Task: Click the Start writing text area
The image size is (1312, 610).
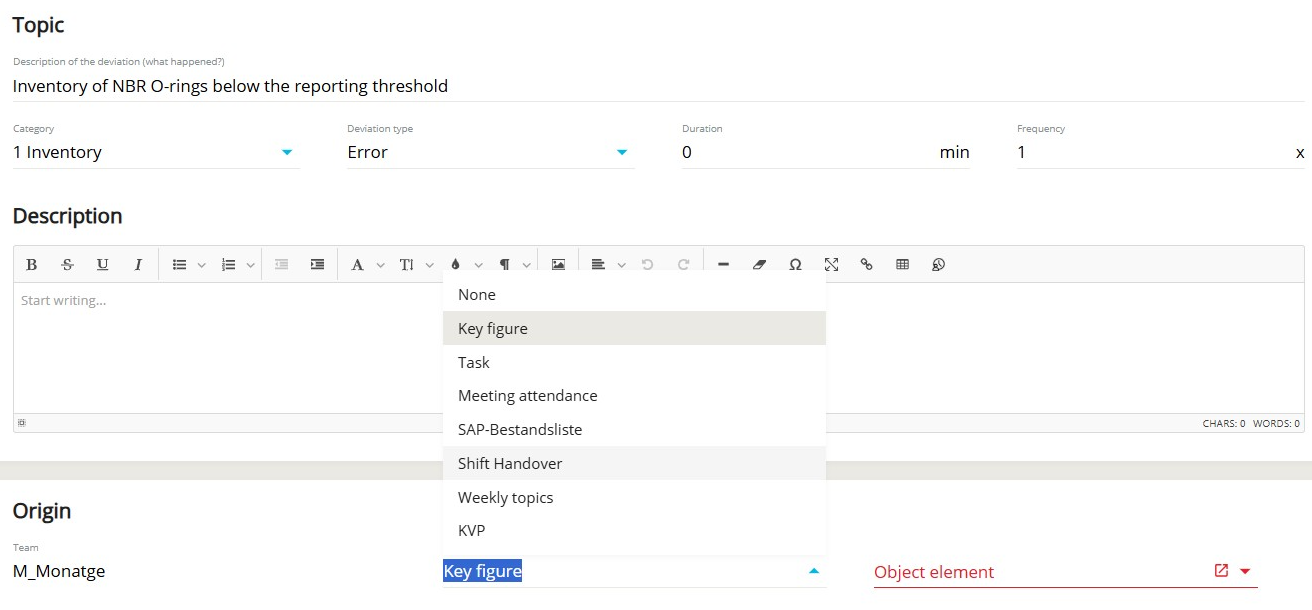Action: click(658, 348)
